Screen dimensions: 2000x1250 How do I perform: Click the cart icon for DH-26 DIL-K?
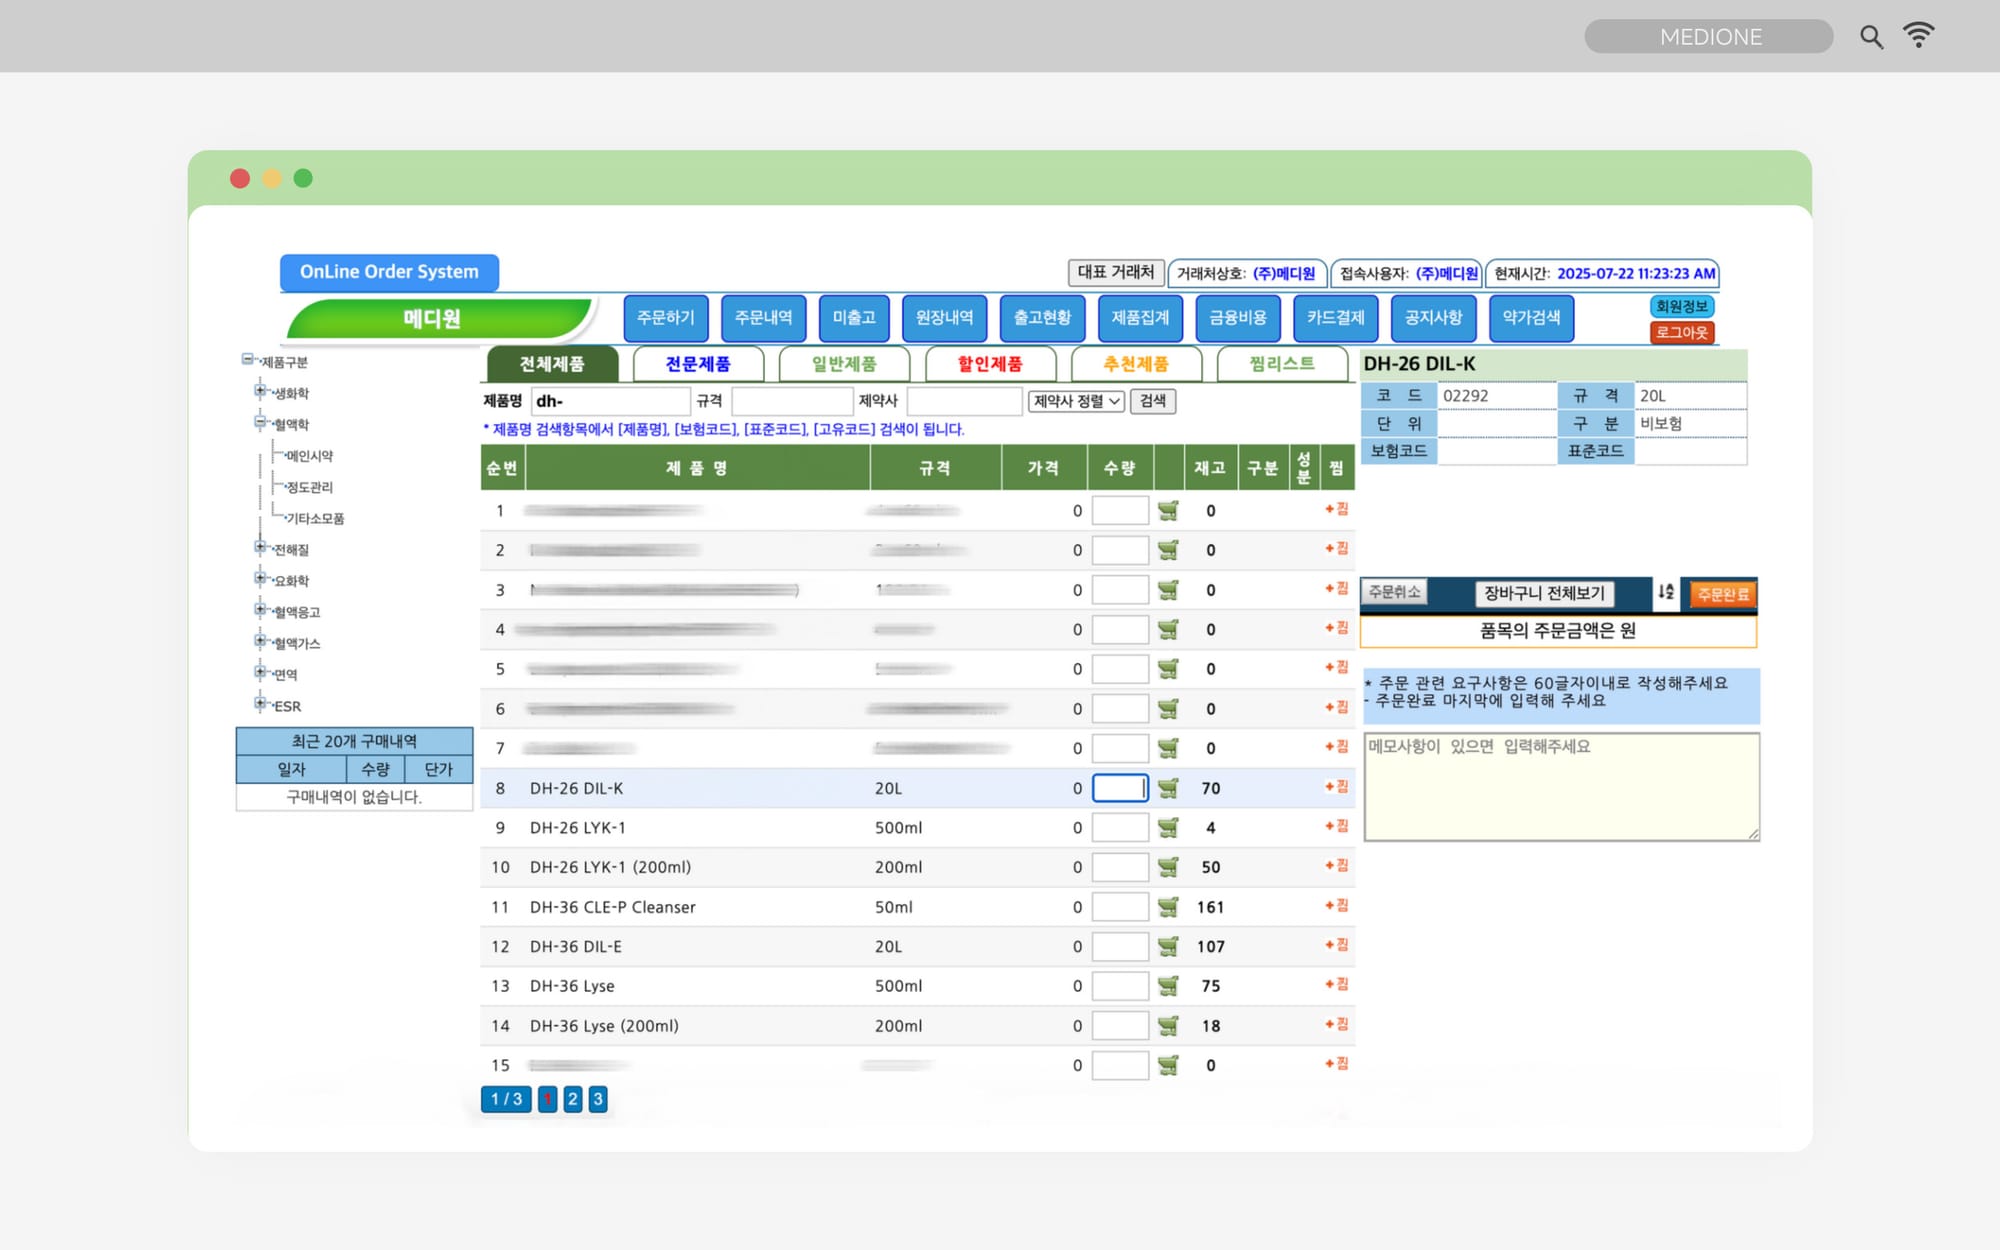coord(1167,788)
